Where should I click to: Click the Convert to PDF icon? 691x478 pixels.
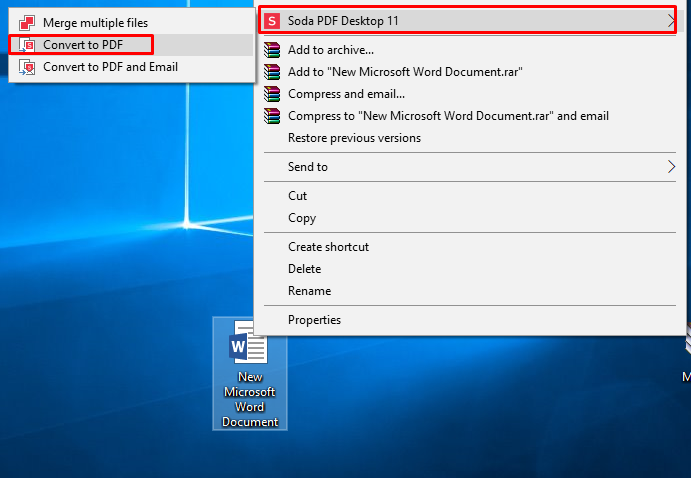point(27,44)
